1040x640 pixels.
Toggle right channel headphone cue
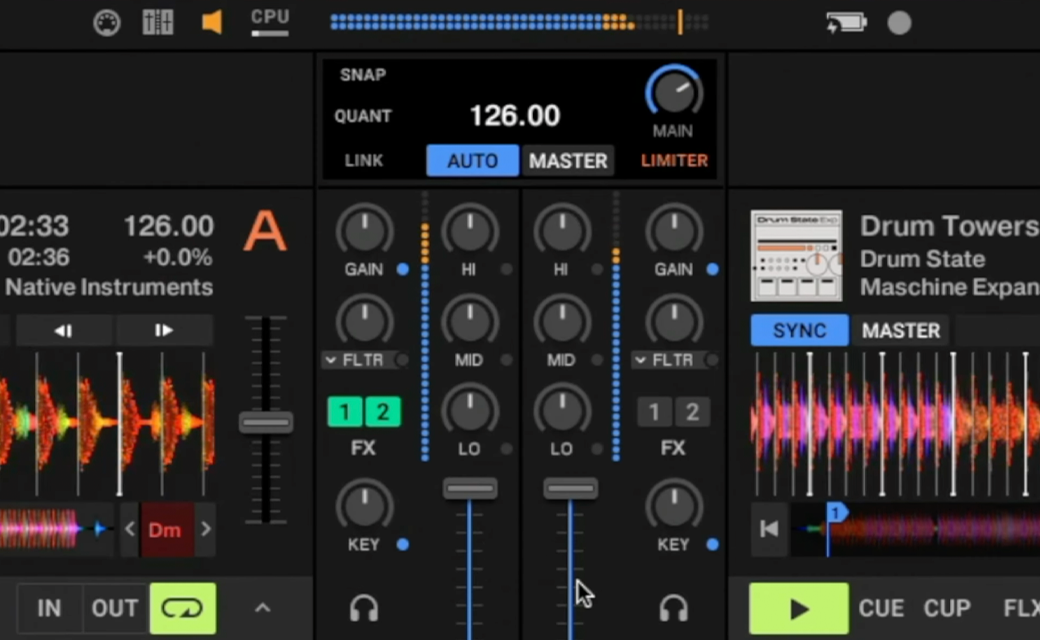[673, 608]
